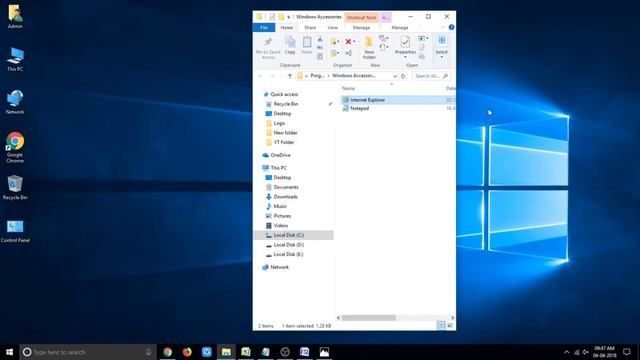Select the Shortcut Tools contextual tab

(361, 17)
